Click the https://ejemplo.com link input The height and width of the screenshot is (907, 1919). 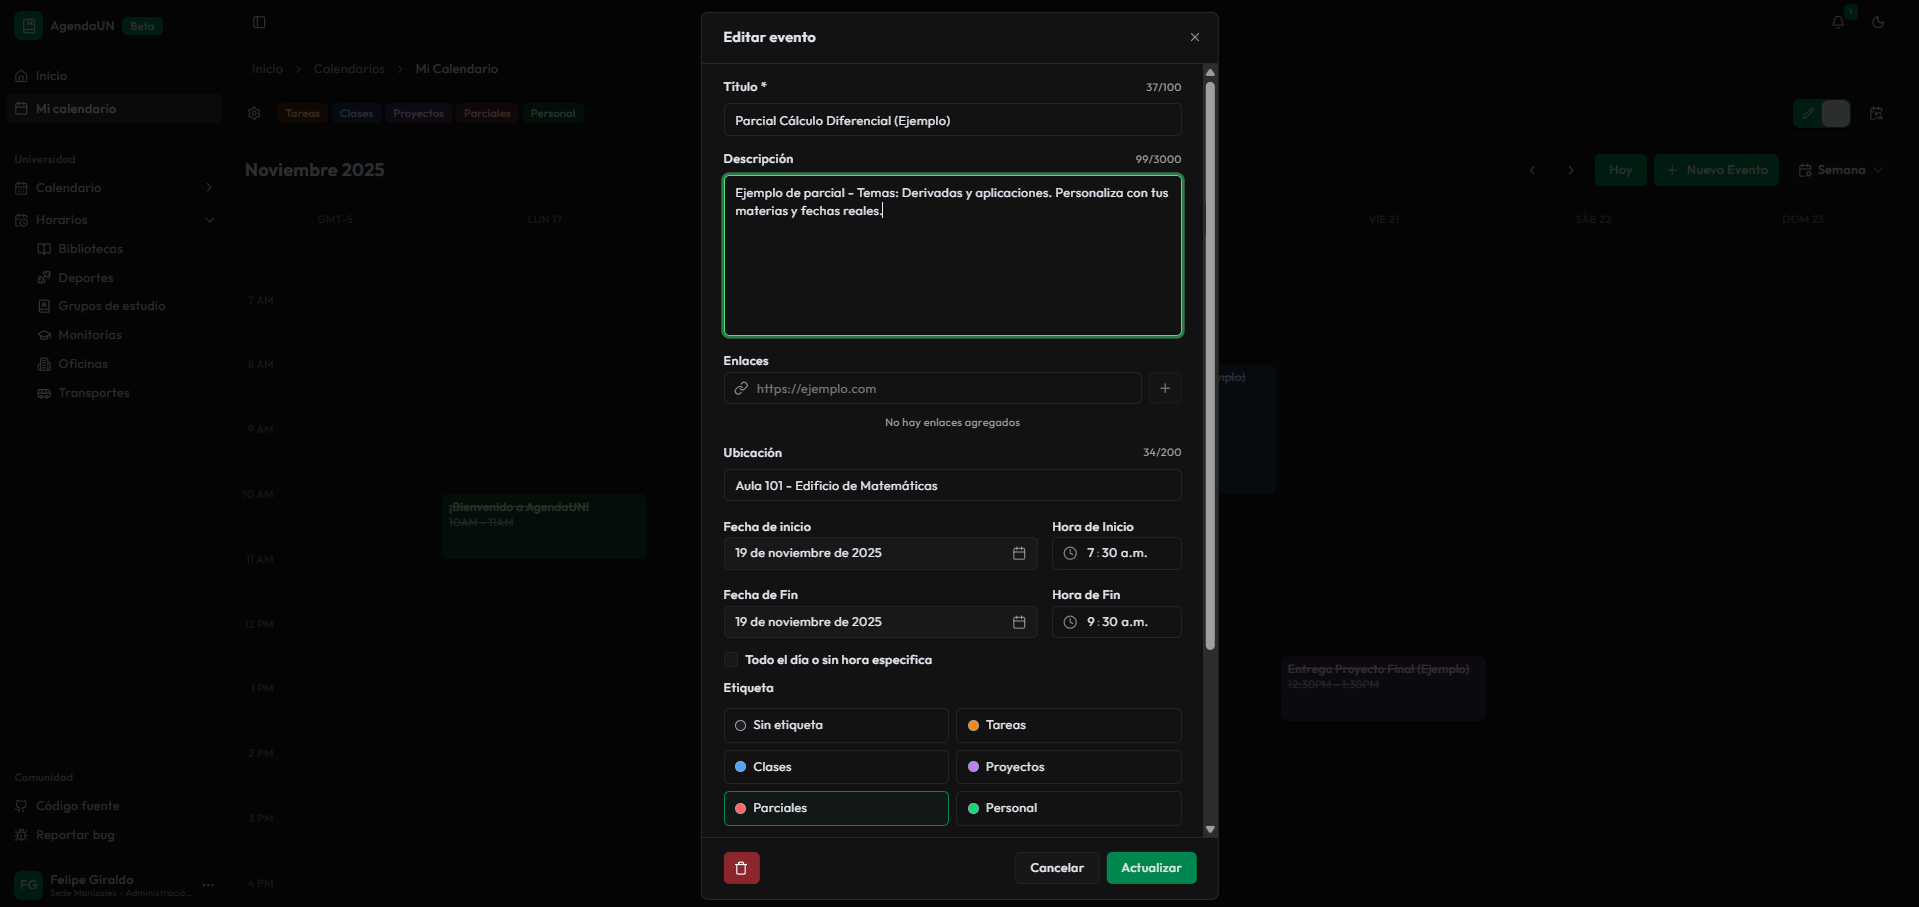932,388
